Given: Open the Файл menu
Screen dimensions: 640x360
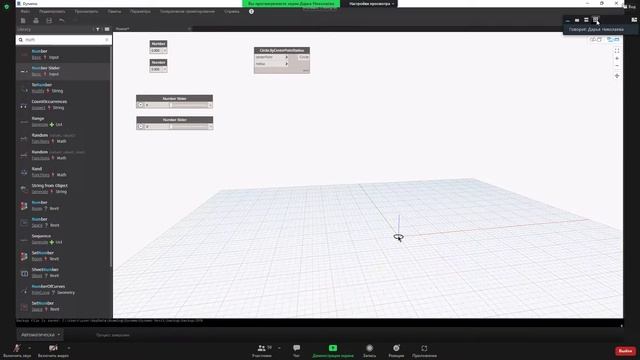Looking at the screenshot, I should coord(25,11).
